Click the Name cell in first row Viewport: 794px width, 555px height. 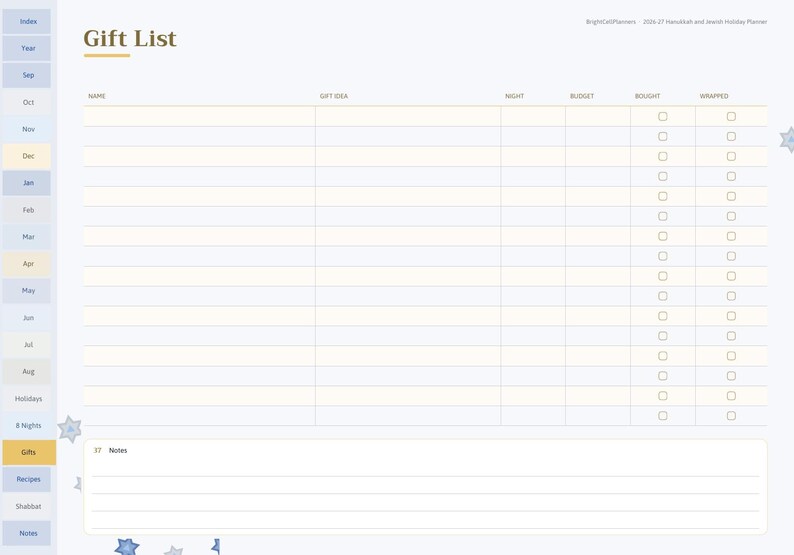[200, 116]
